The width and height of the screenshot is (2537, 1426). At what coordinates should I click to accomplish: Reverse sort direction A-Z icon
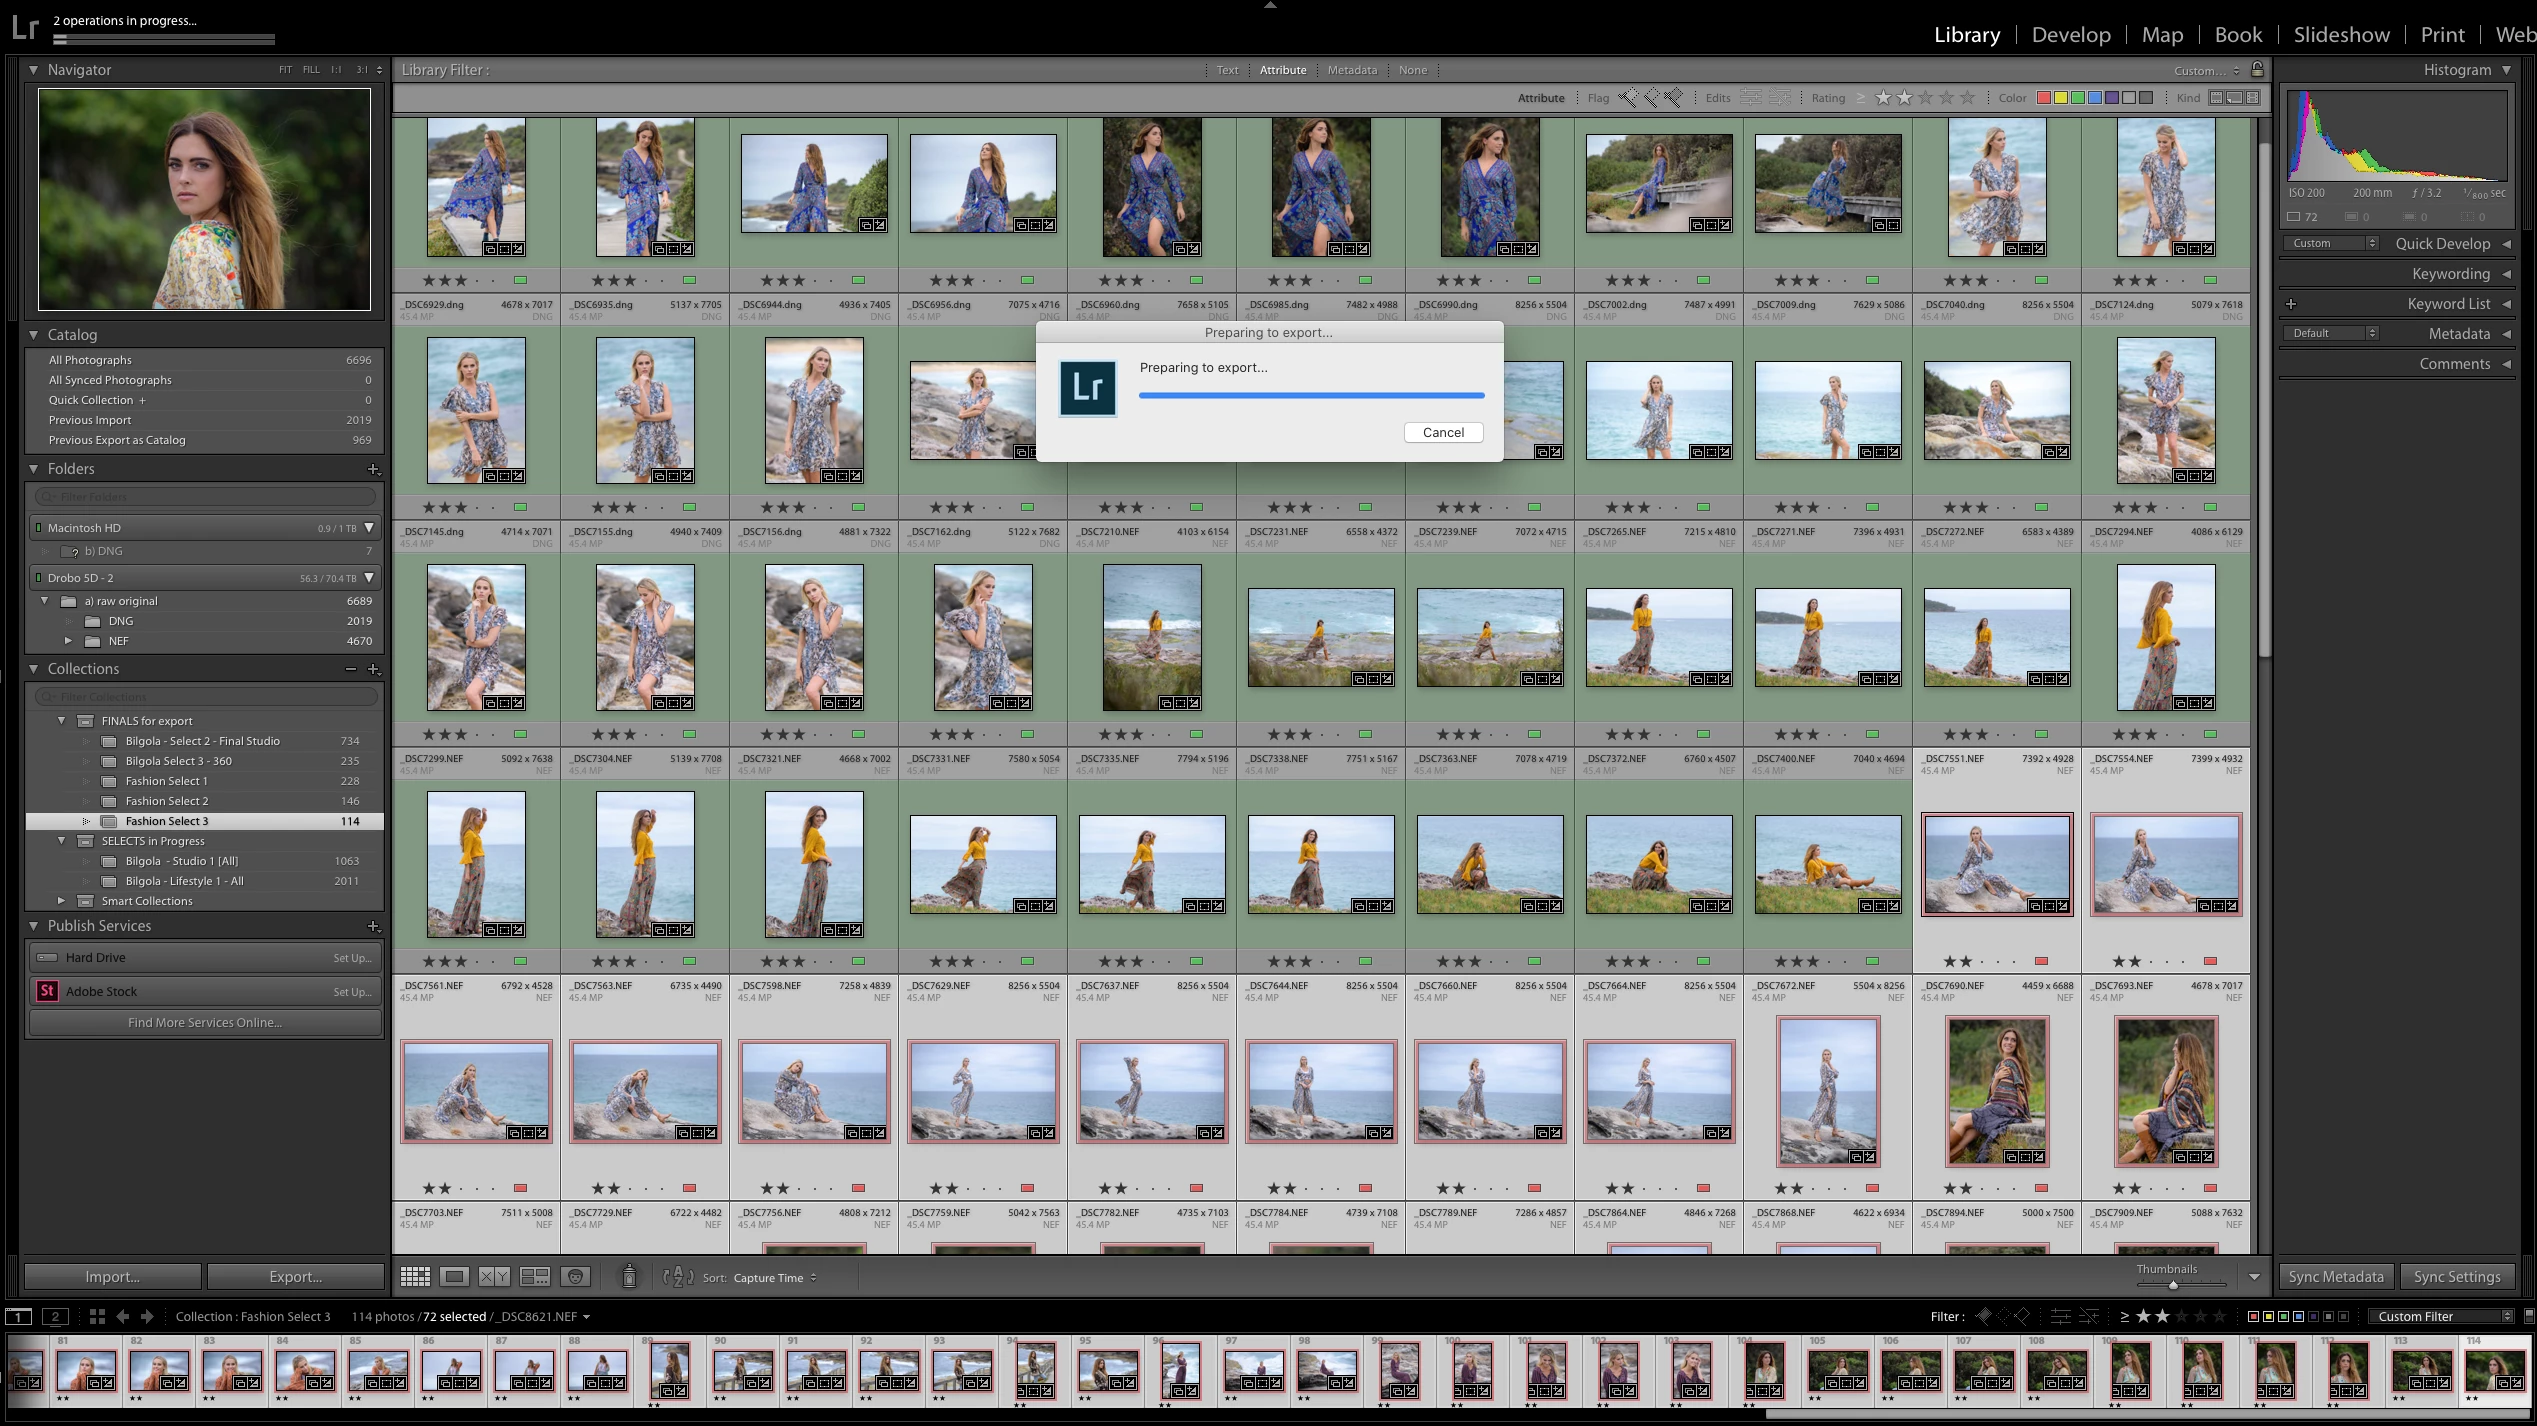[678, 1277]
